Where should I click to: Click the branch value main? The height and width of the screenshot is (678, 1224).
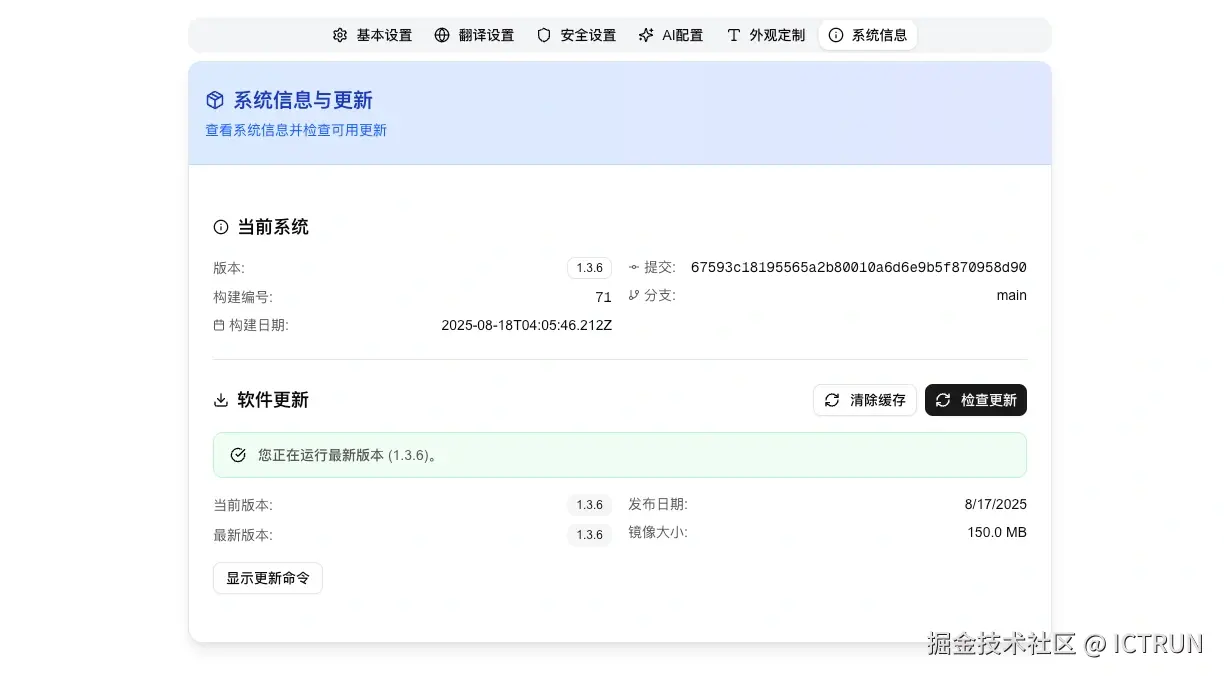tap(1012, 295)
